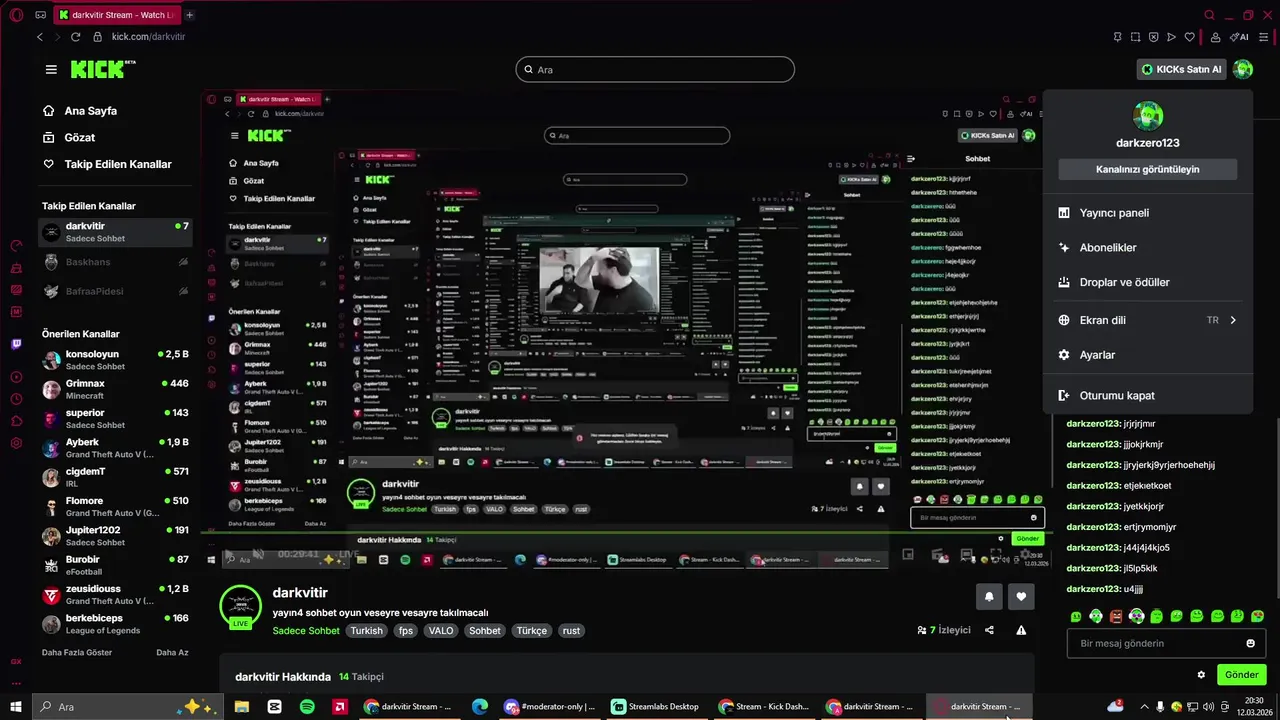Open the Kick hamburger sidebar menu
This screenshot has width=1280, height=720.
coord(51,69)
